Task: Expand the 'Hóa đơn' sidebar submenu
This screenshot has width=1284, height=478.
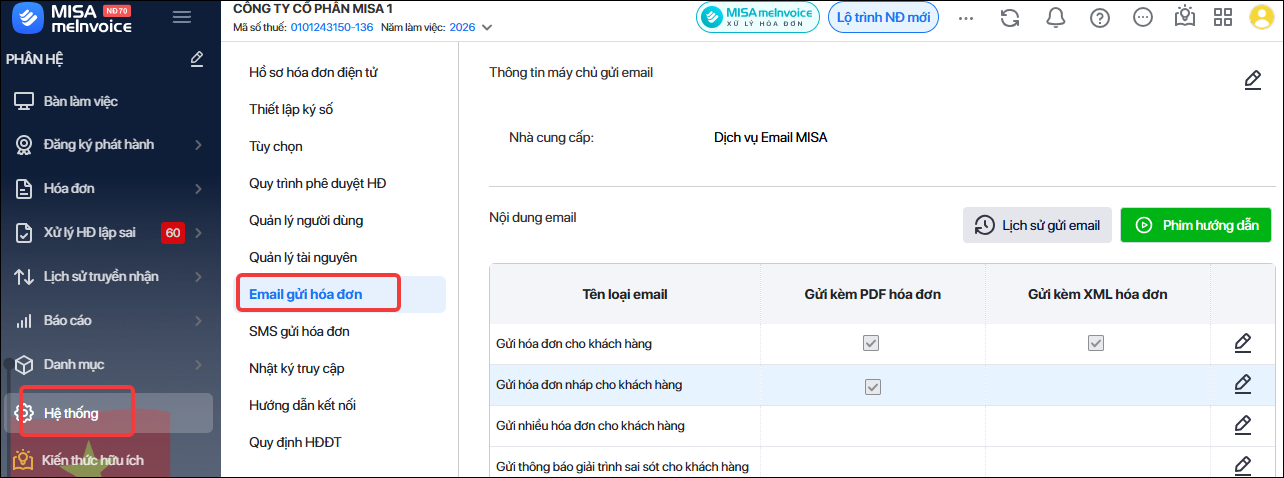Action: click(x=198, y=188)
